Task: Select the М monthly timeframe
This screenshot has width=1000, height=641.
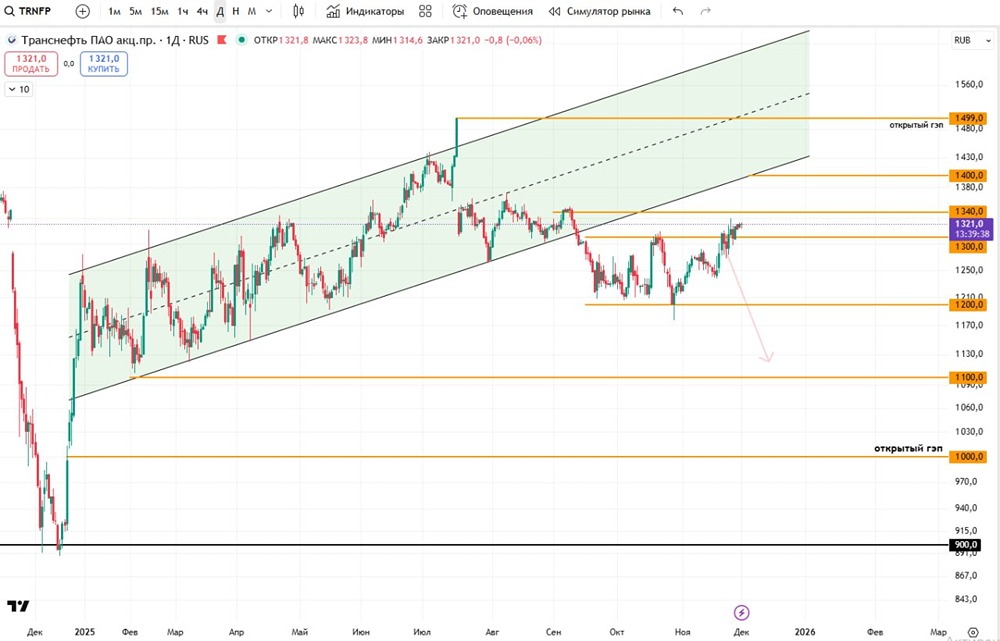Action: point(252,11)
